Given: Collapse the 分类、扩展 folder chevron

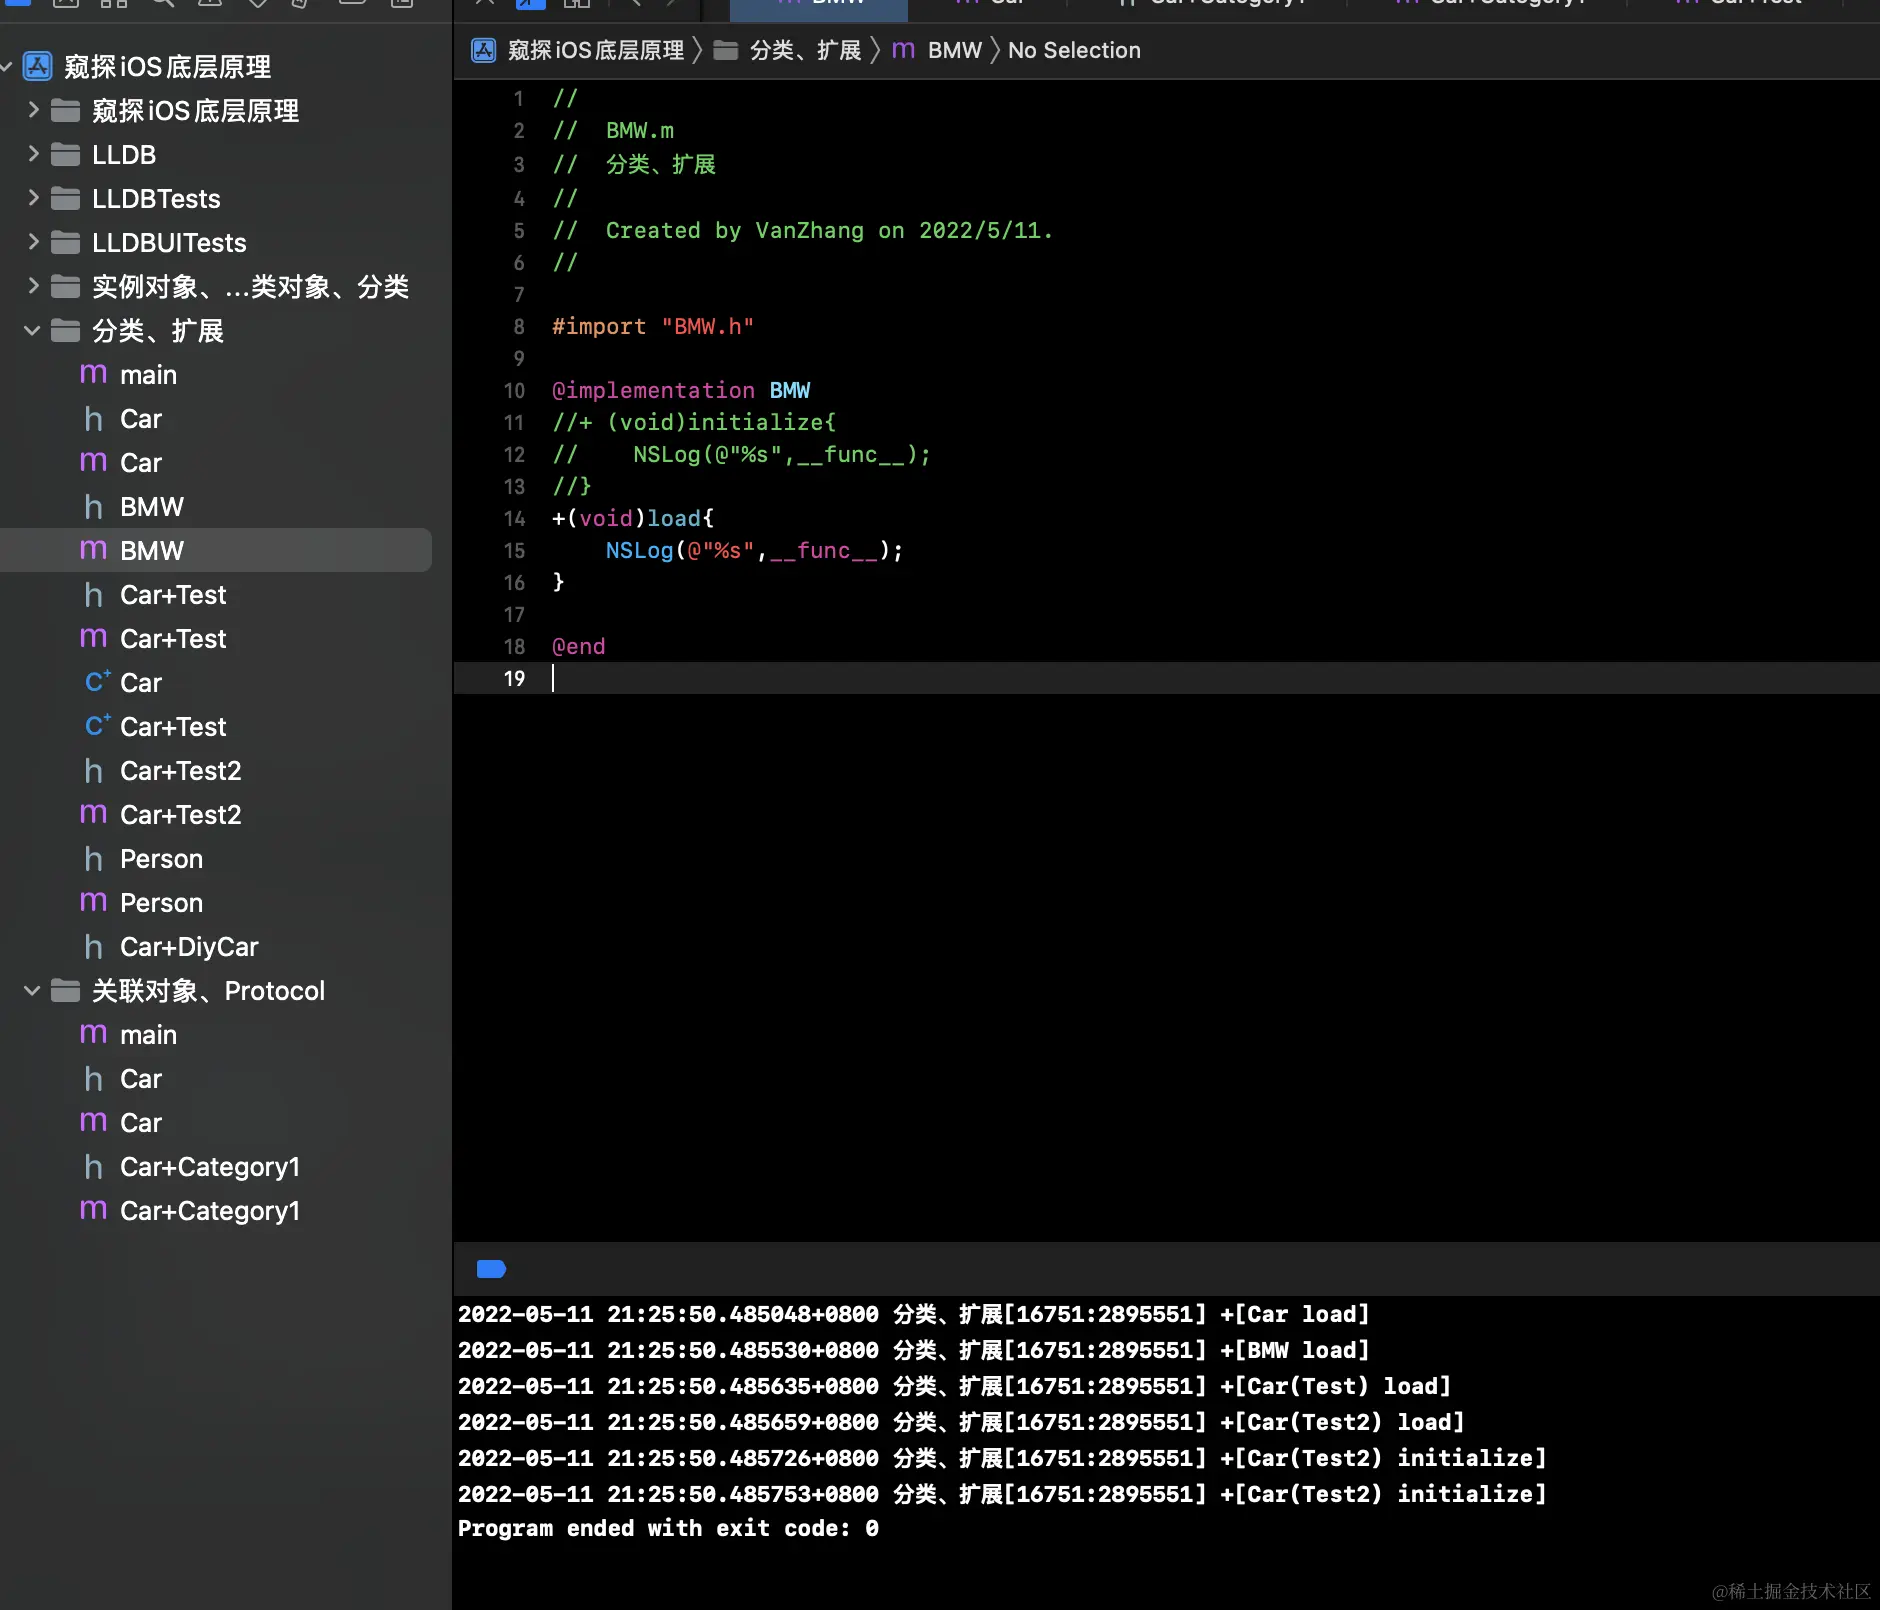Looking at the screenshot, I should click(32, 330).
